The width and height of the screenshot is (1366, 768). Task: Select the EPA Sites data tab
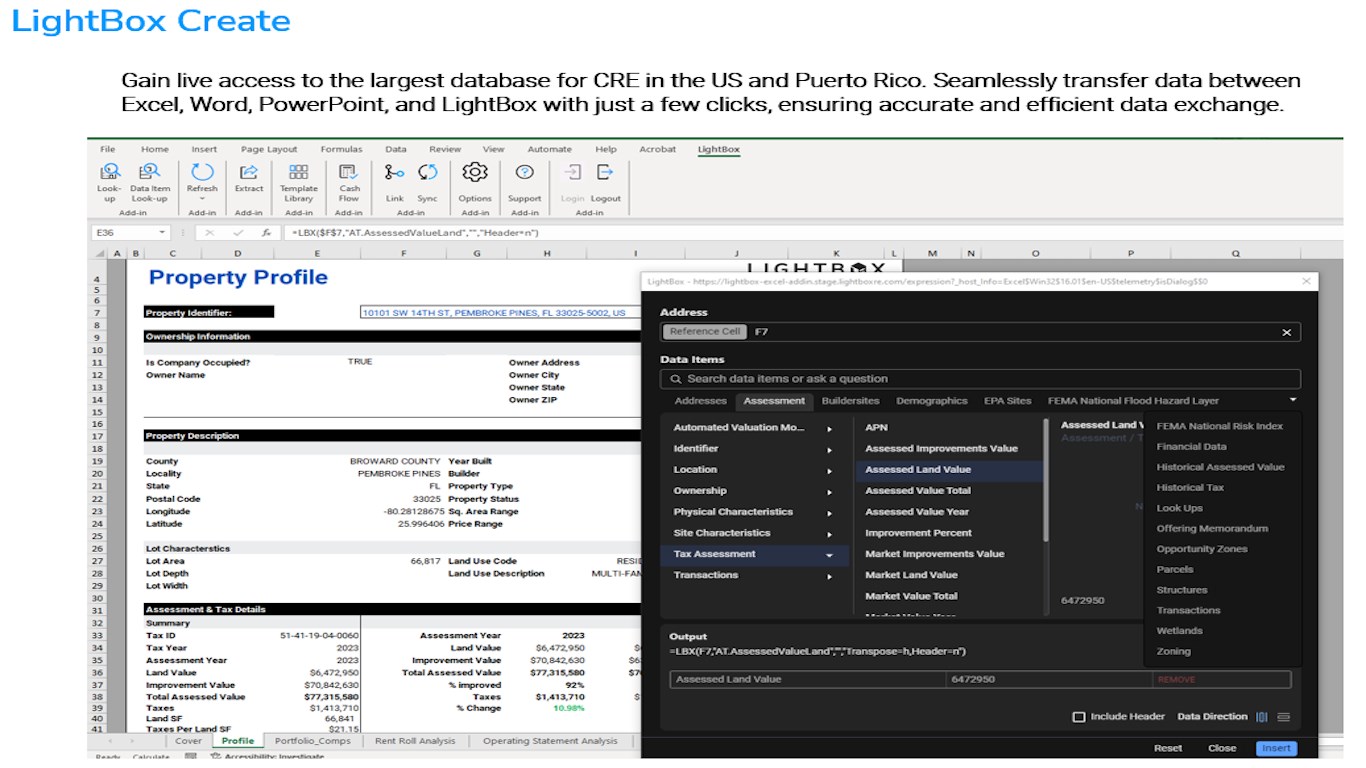(1007, 401)
